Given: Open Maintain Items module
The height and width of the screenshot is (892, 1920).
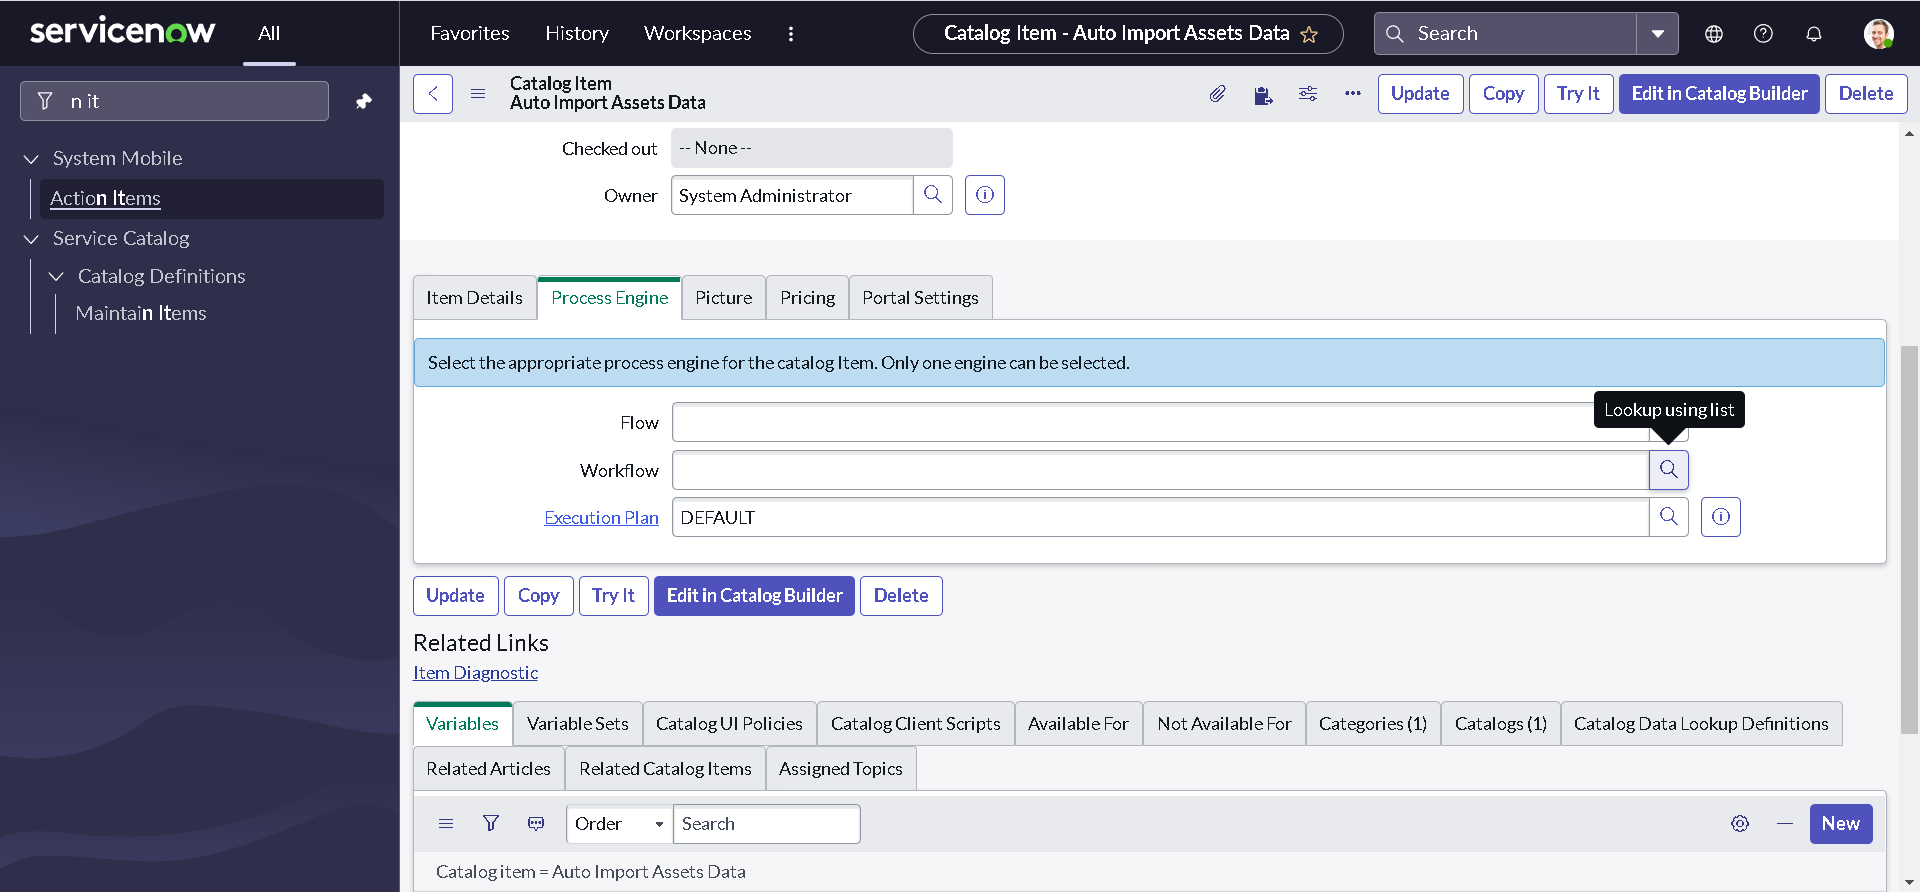Looking at the screenshot, I should click(141, 314).
